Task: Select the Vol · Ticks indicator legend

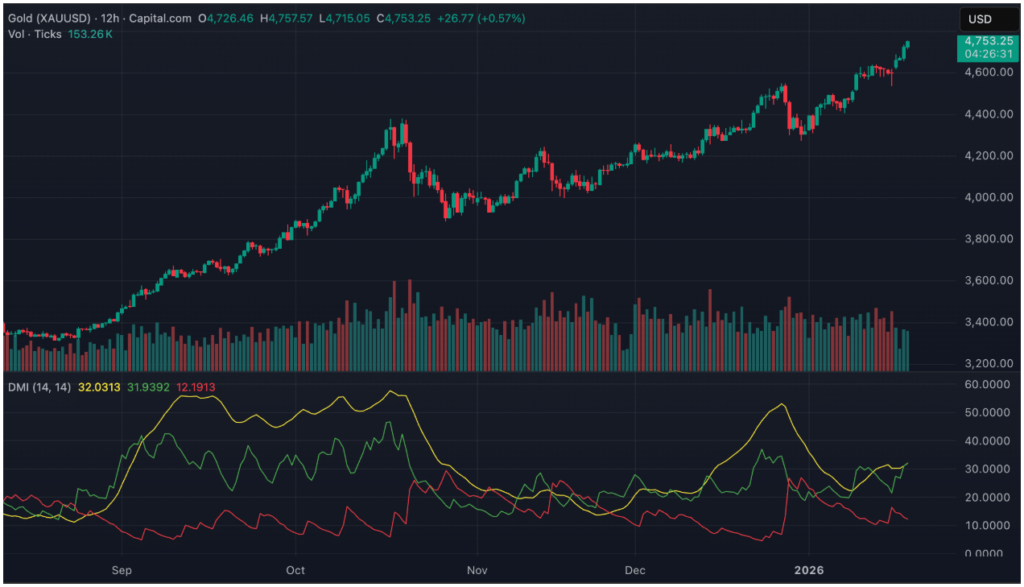Action: pos(34,34)
